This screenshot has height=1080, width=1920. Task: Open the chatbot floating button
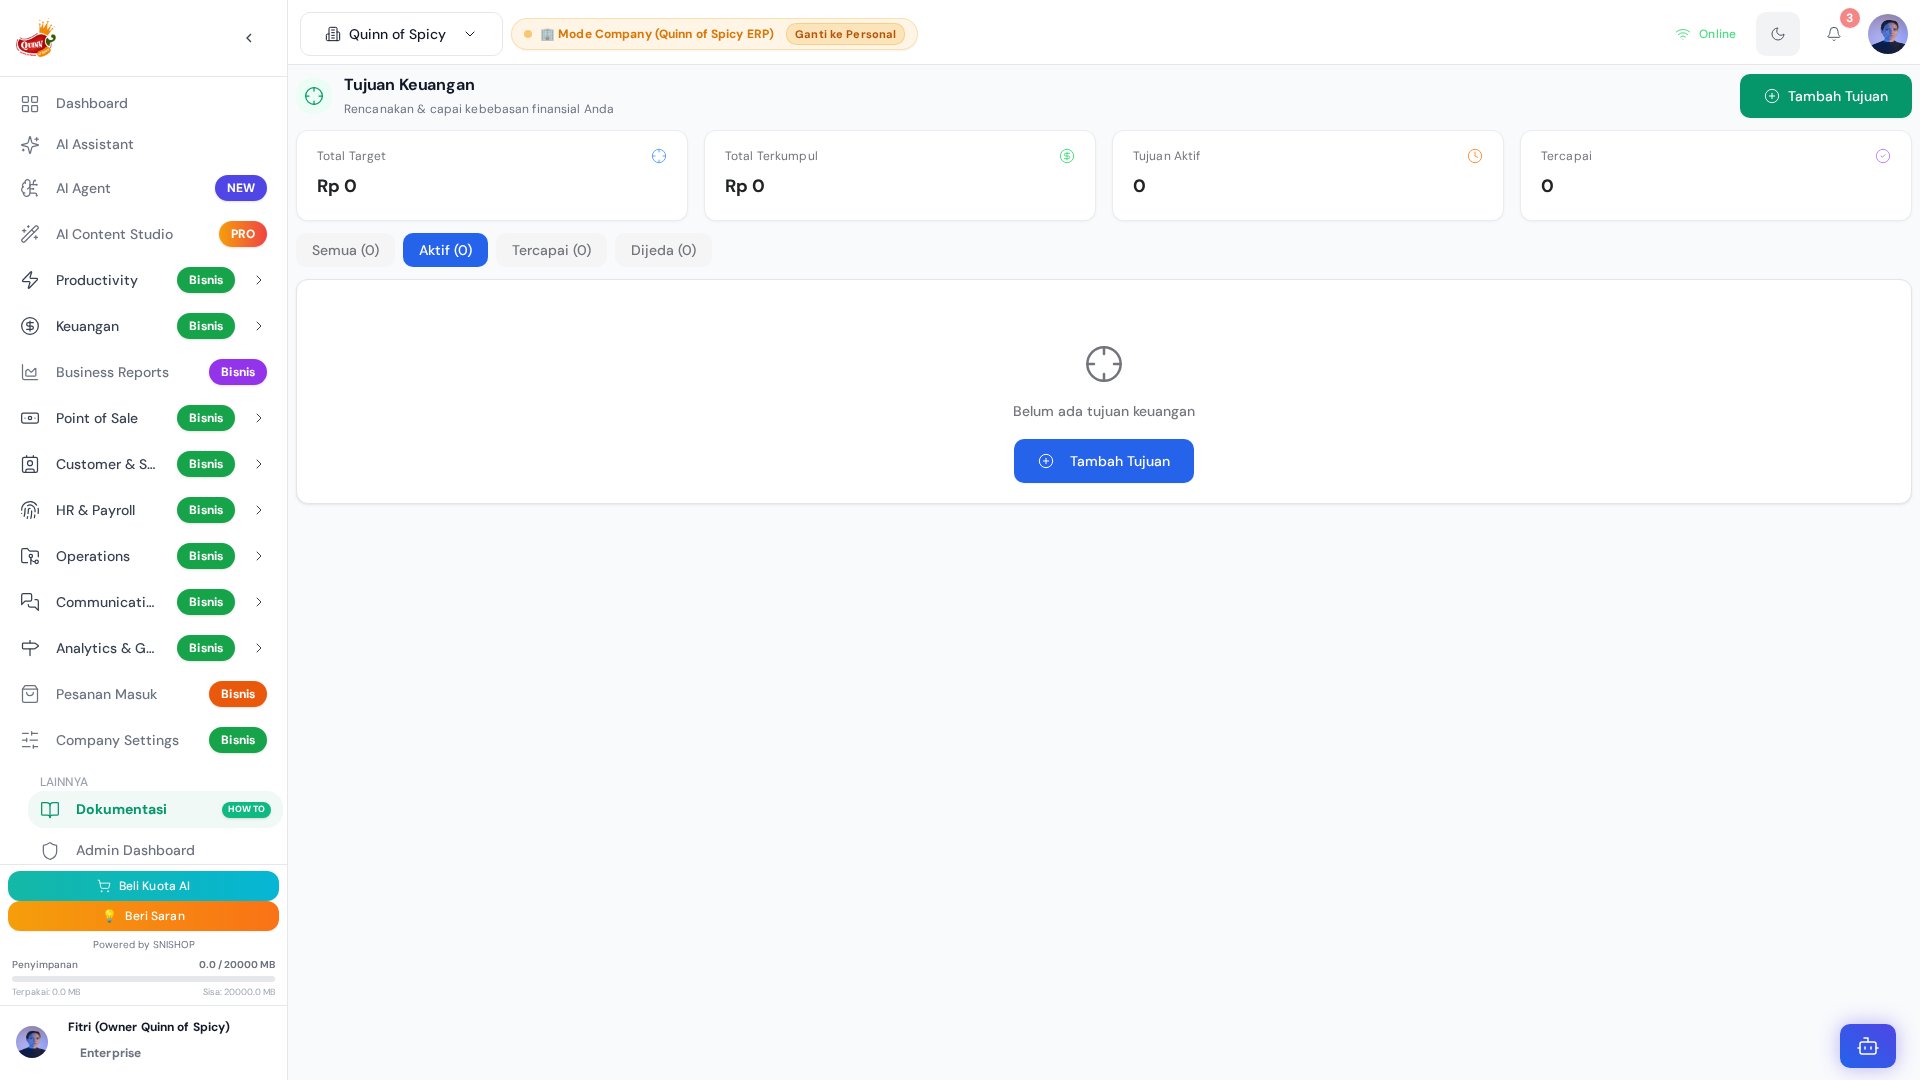(x=1868, y=1046)
